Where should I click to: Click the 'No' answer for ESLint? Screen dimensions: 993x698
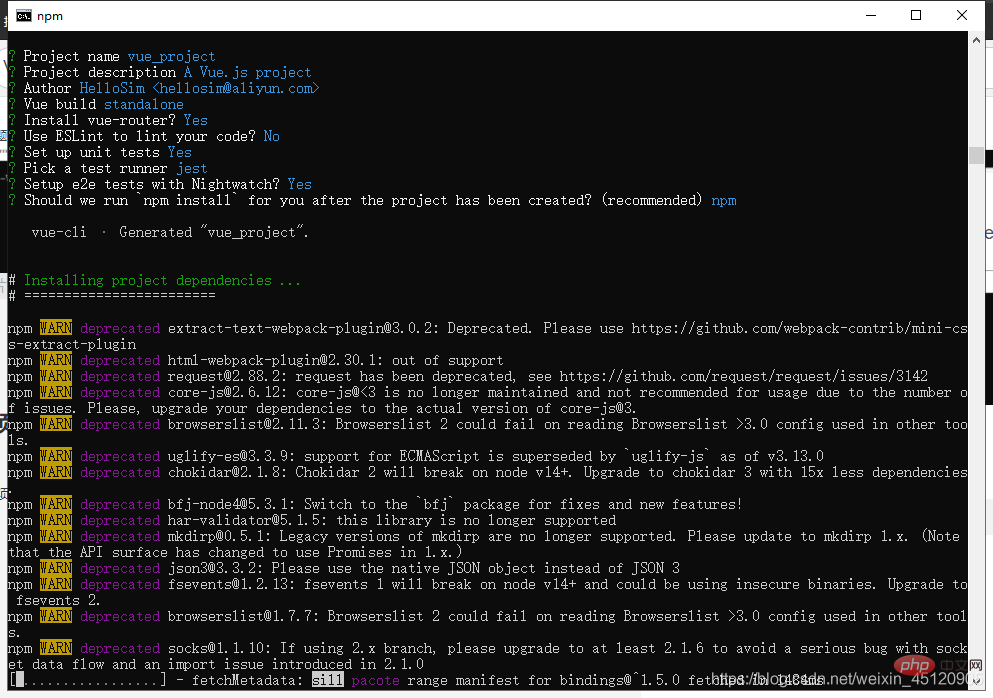tap(272, 136)
